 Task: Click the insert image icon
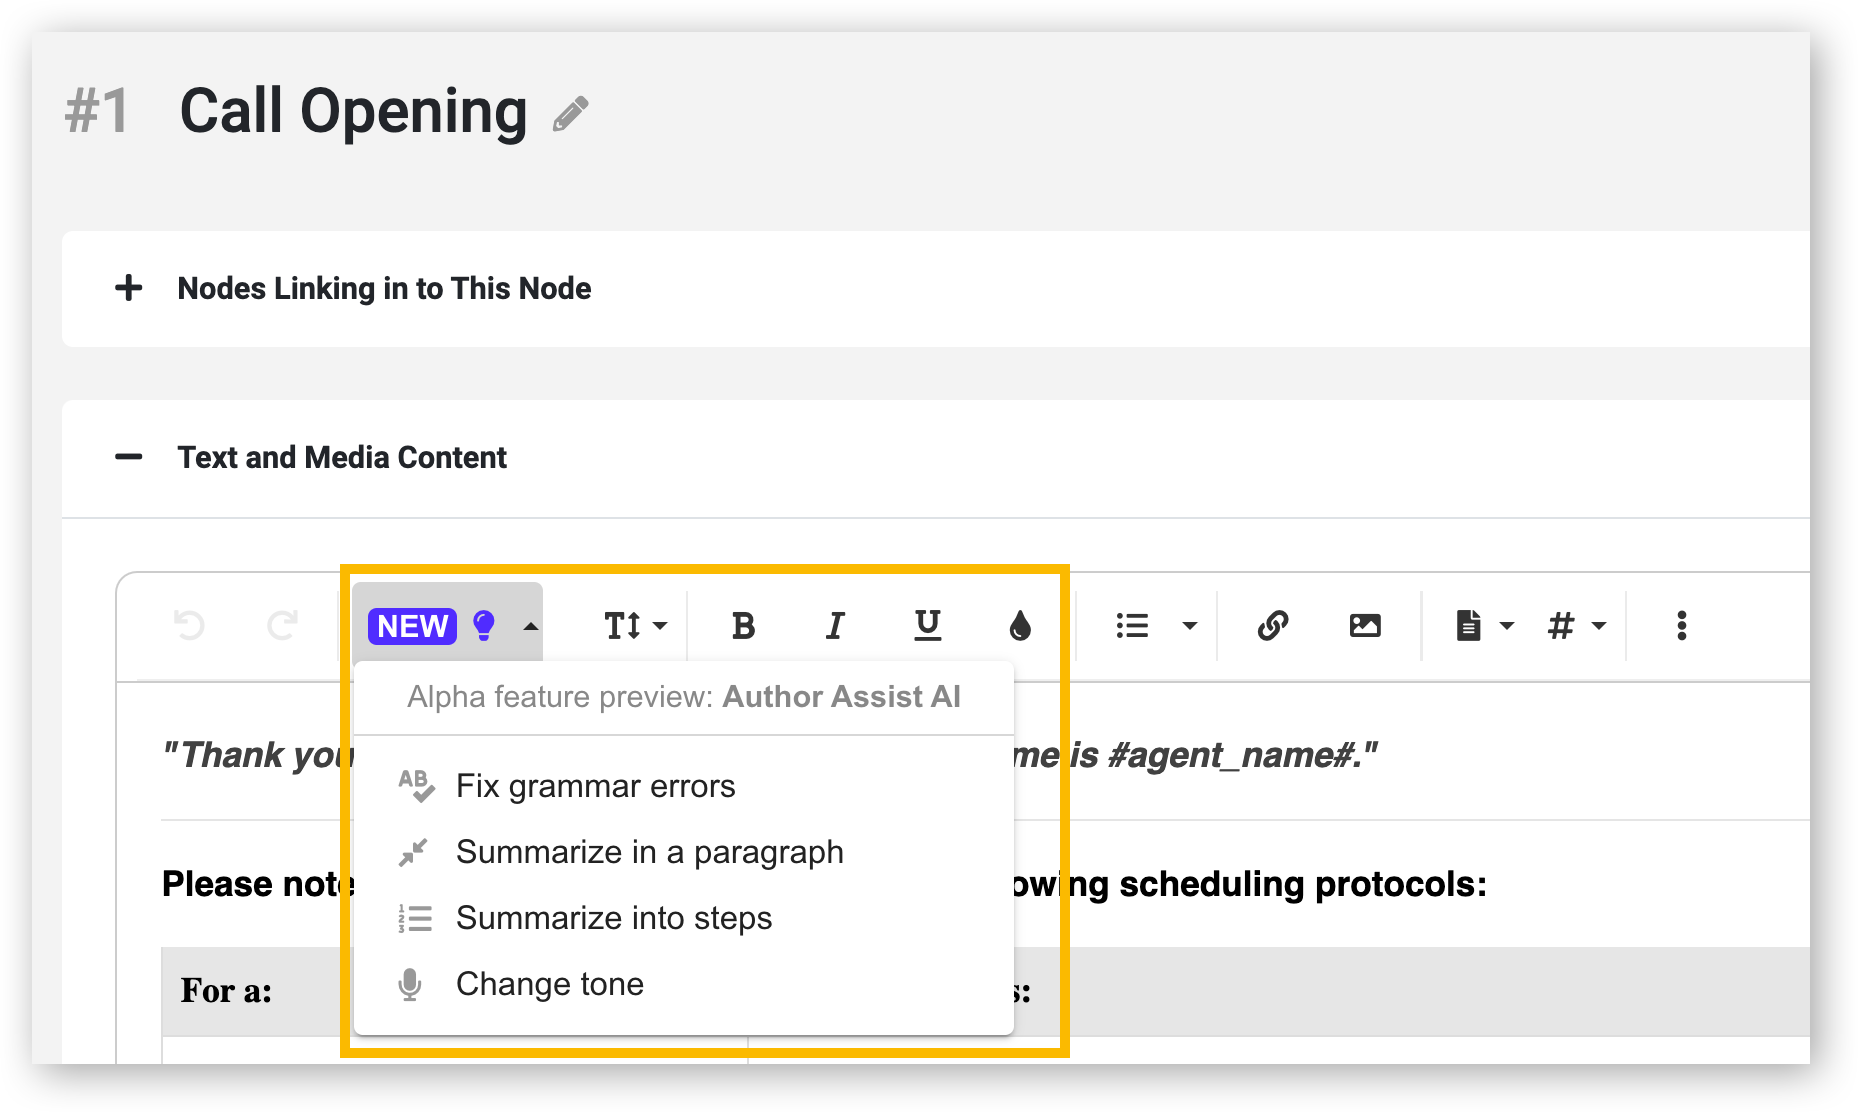[1365, 626]
